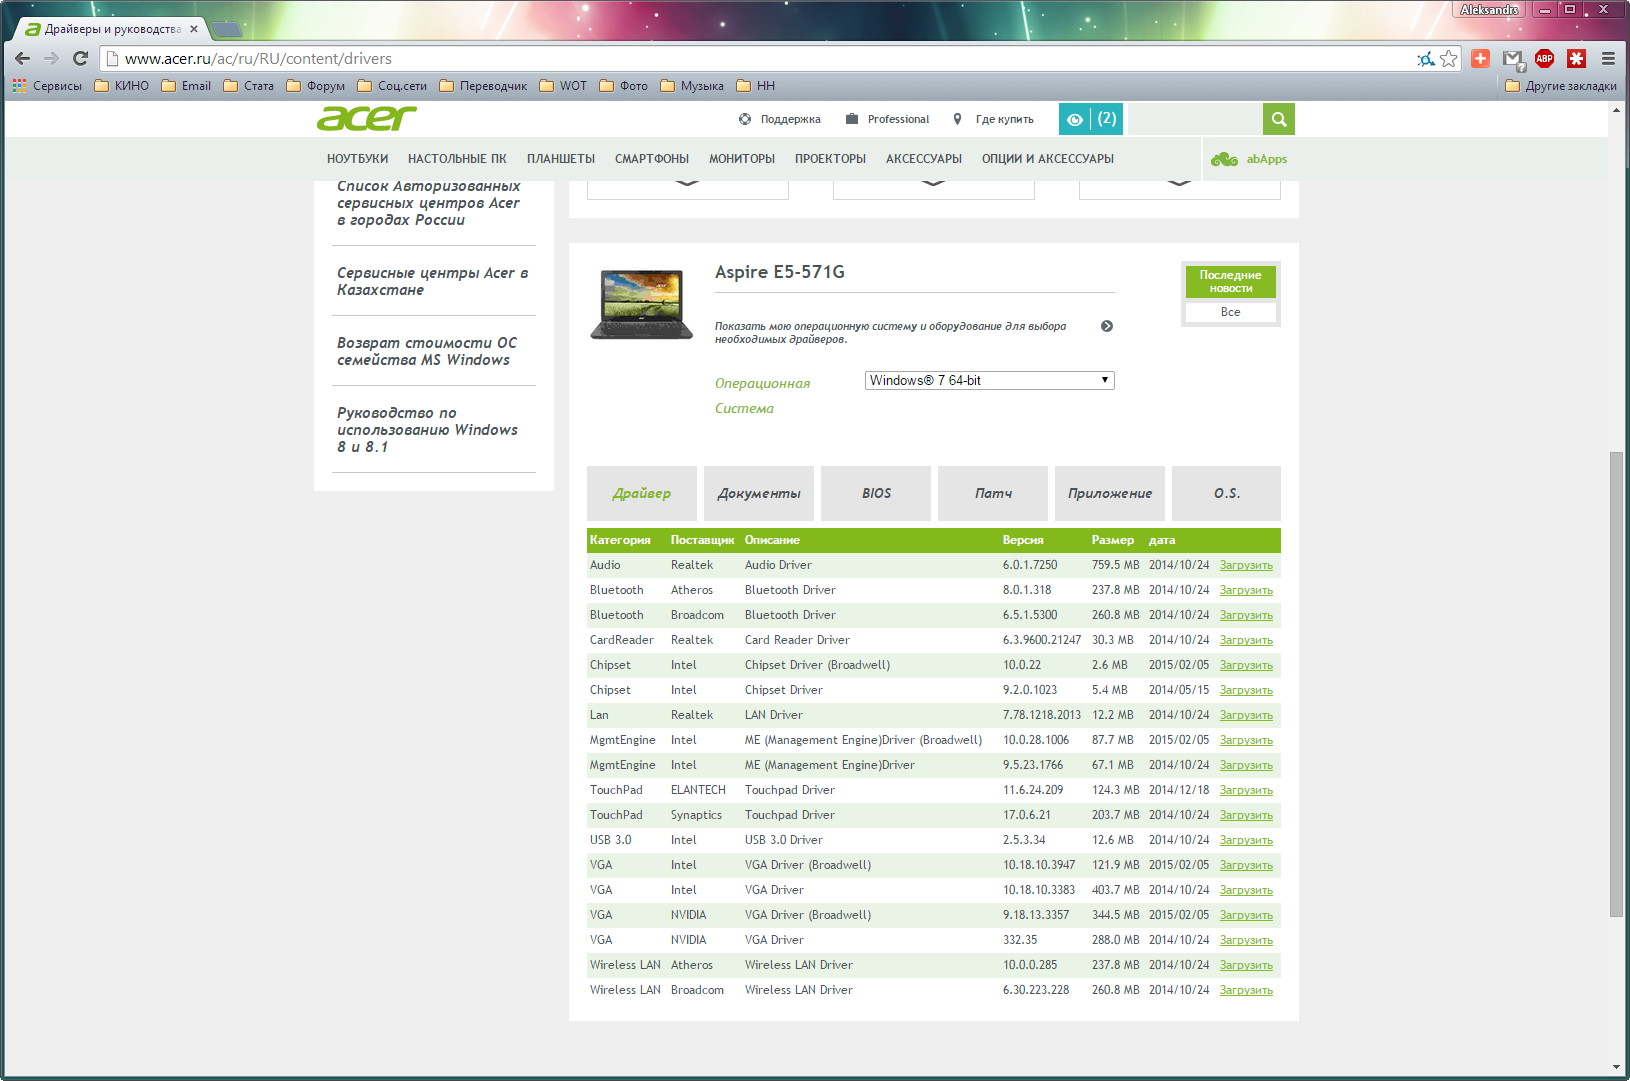Open the Chrome hamburger menu

pos(1608,59)
